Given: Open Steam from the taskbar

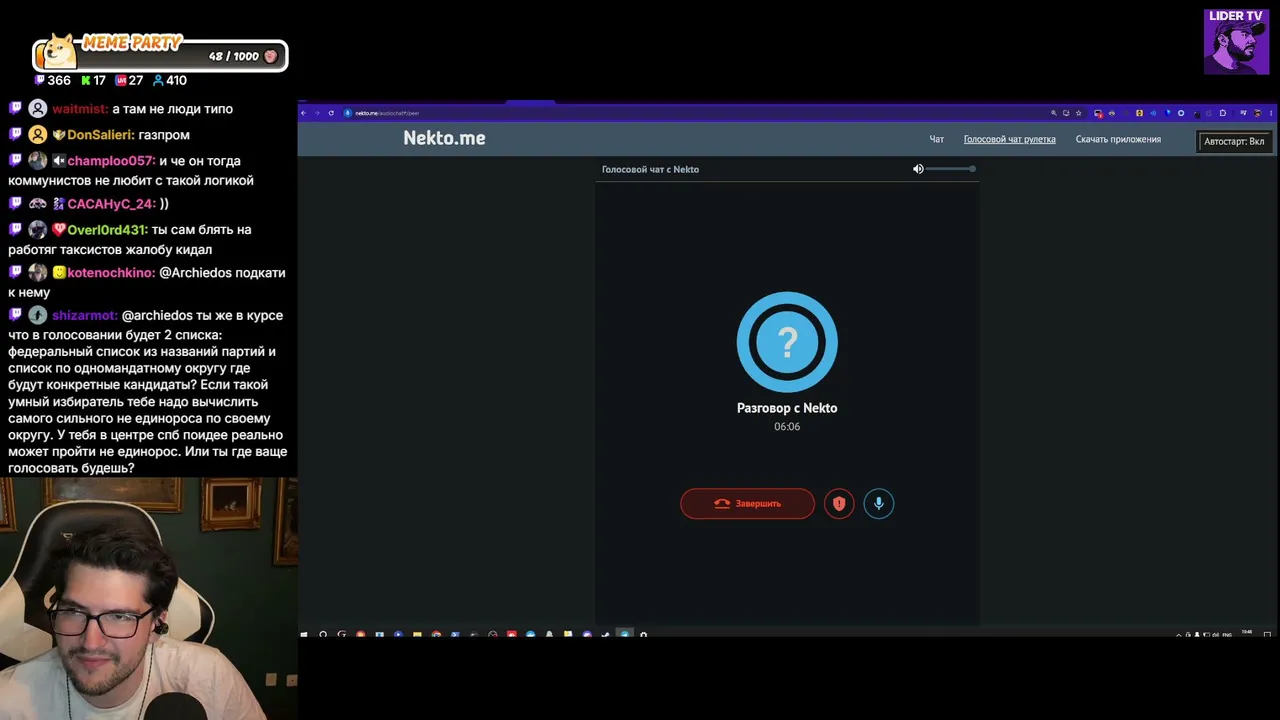Looking at the screenshot, I should tap(606, 634).
